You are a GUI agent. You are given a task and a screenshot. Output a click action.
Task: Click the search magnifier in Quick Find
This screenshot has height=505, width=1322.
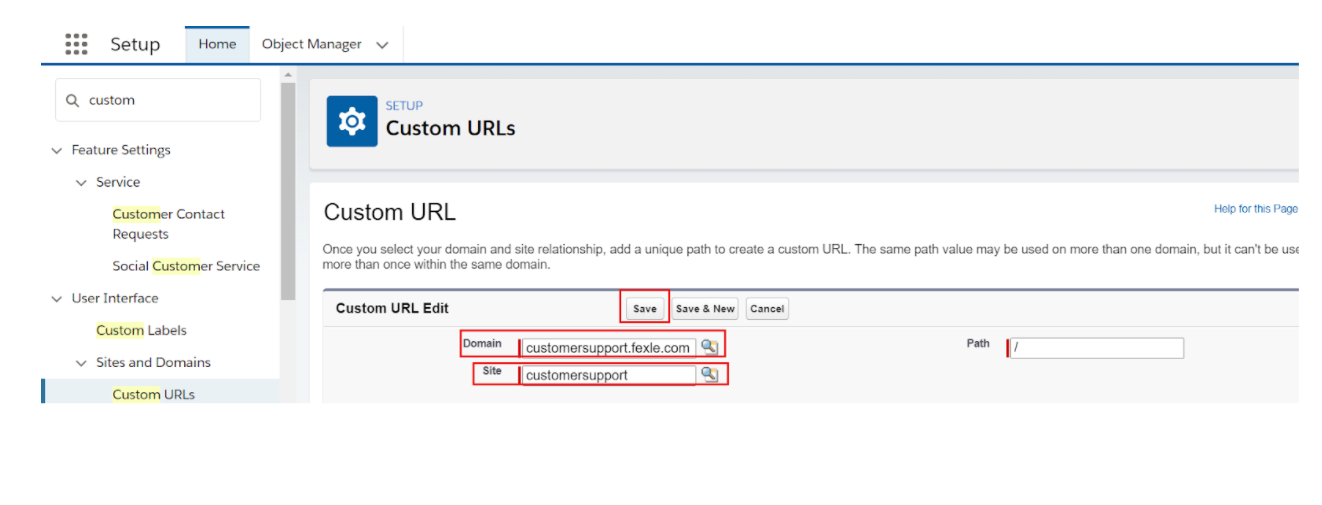(x=72, y=100)
